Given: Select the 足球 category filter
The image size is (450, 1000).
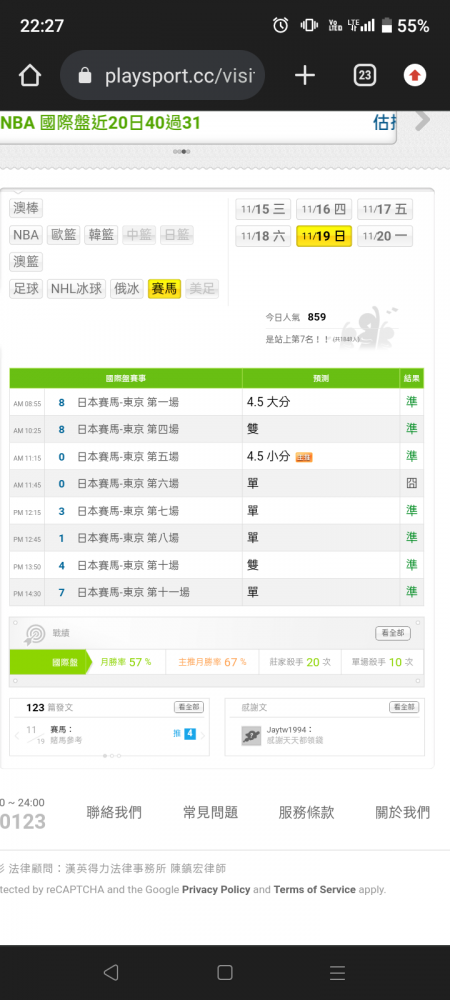Looking at the screenshot, I should (26, 289).
